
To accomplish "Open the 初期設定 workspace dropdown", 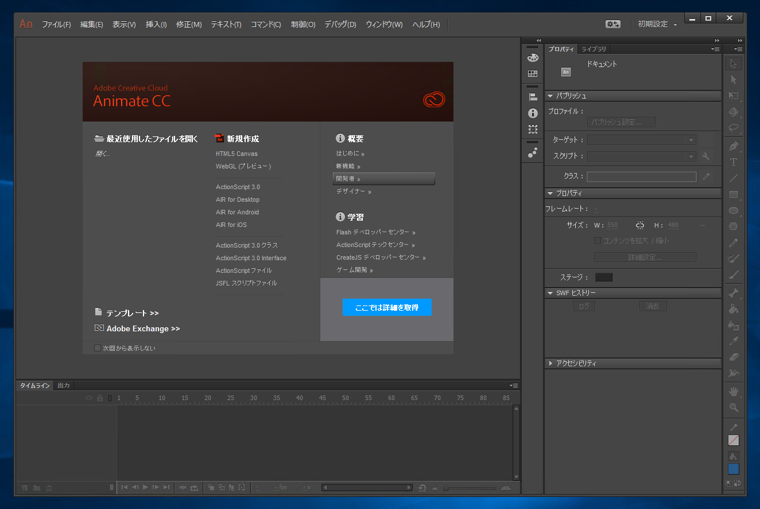I will pos(657,24).
